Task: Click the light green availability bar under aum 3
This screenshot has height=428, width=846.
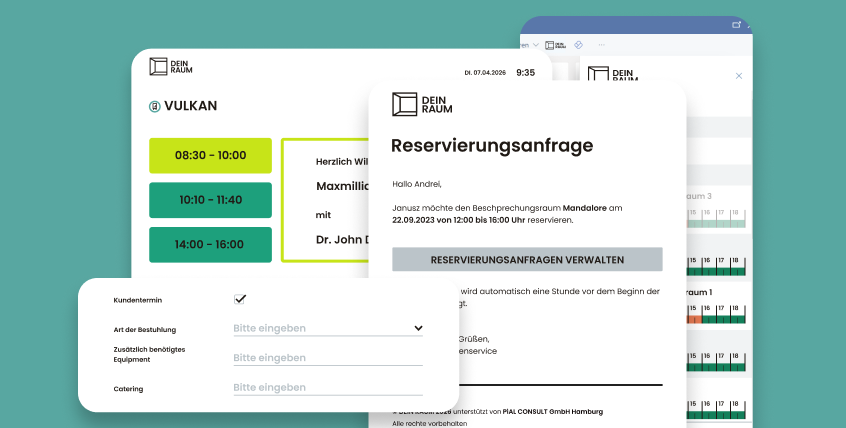Action: click(716, 223)
